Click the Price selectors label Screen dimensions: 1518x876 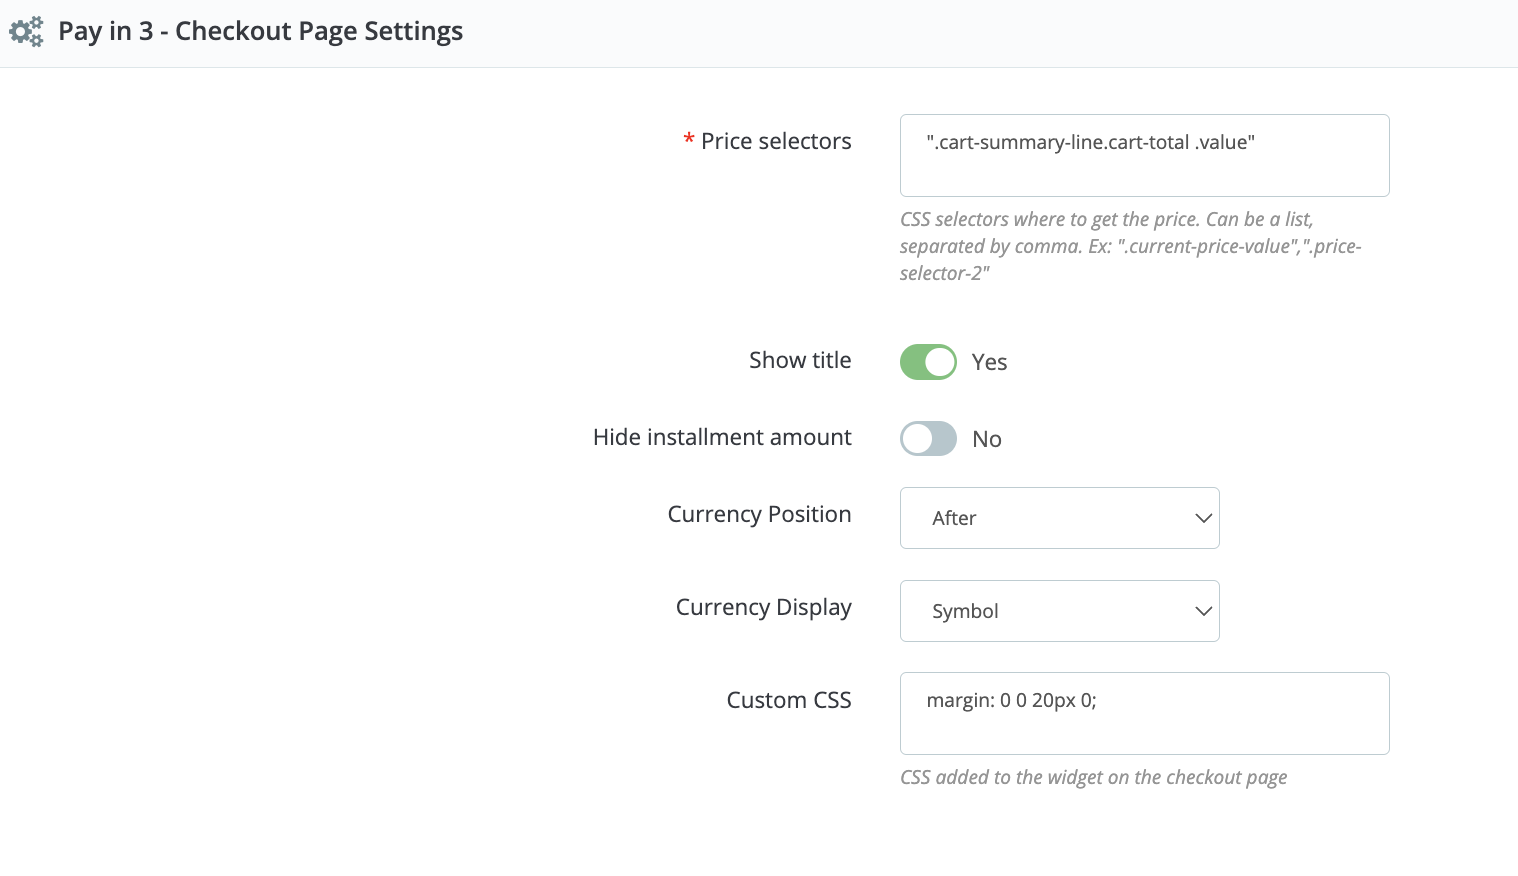click(776, 141)
